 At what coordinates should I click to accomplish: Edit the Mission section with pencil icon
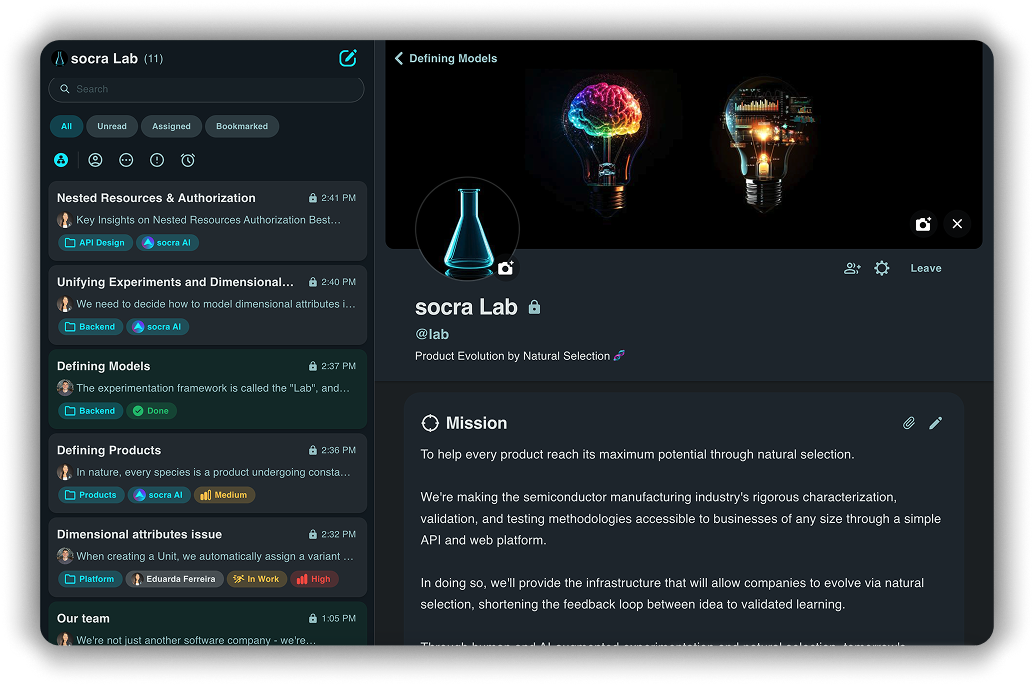pyautogui.click(x=935, y=423)
